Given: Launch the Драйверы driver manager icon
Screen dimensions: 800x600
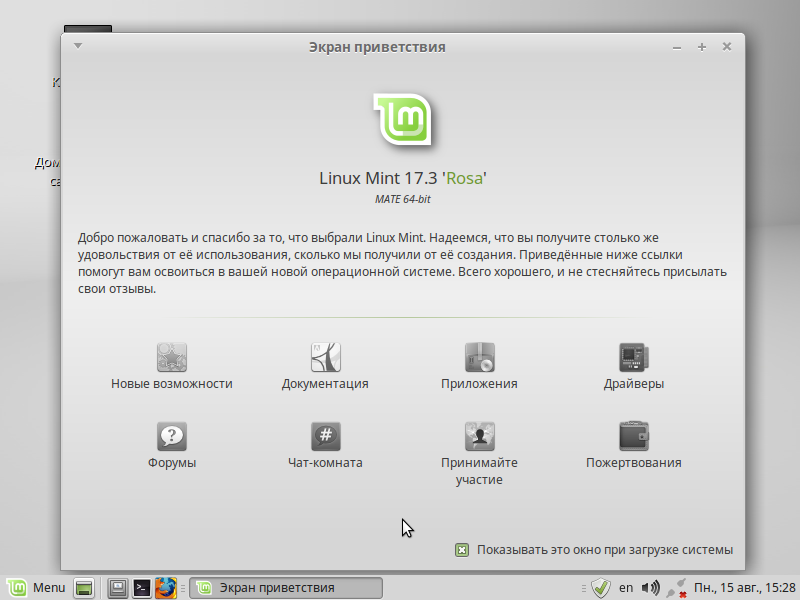Looking at the screenshot, I should [634, 357].
